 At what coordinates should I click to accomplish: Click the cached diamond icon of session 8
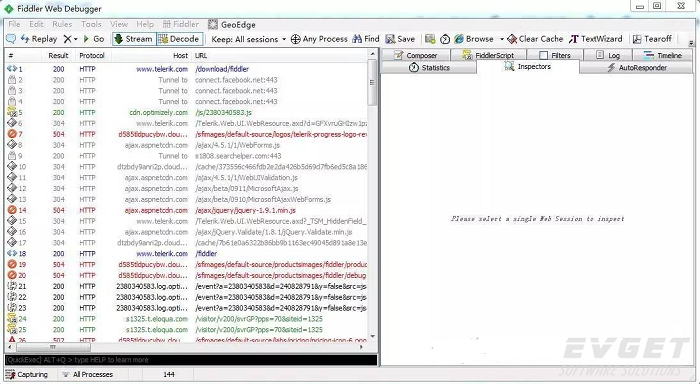coord(12,145)
